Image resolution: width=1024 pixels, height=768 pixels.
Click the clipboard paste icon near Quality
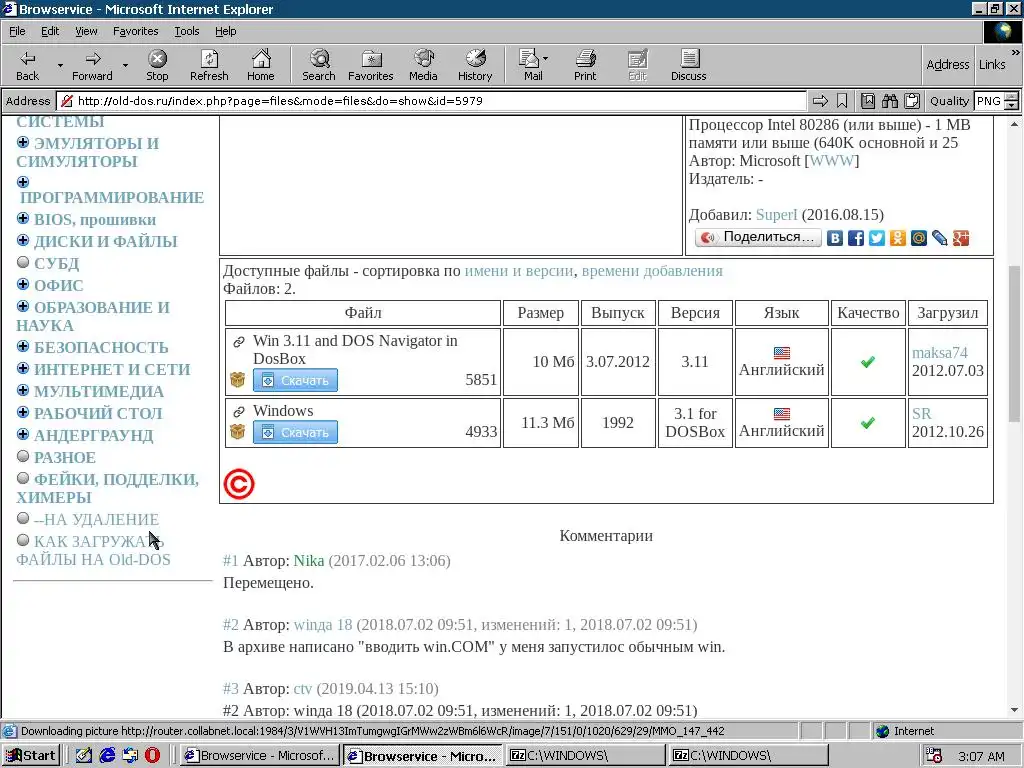click(912, 101)
